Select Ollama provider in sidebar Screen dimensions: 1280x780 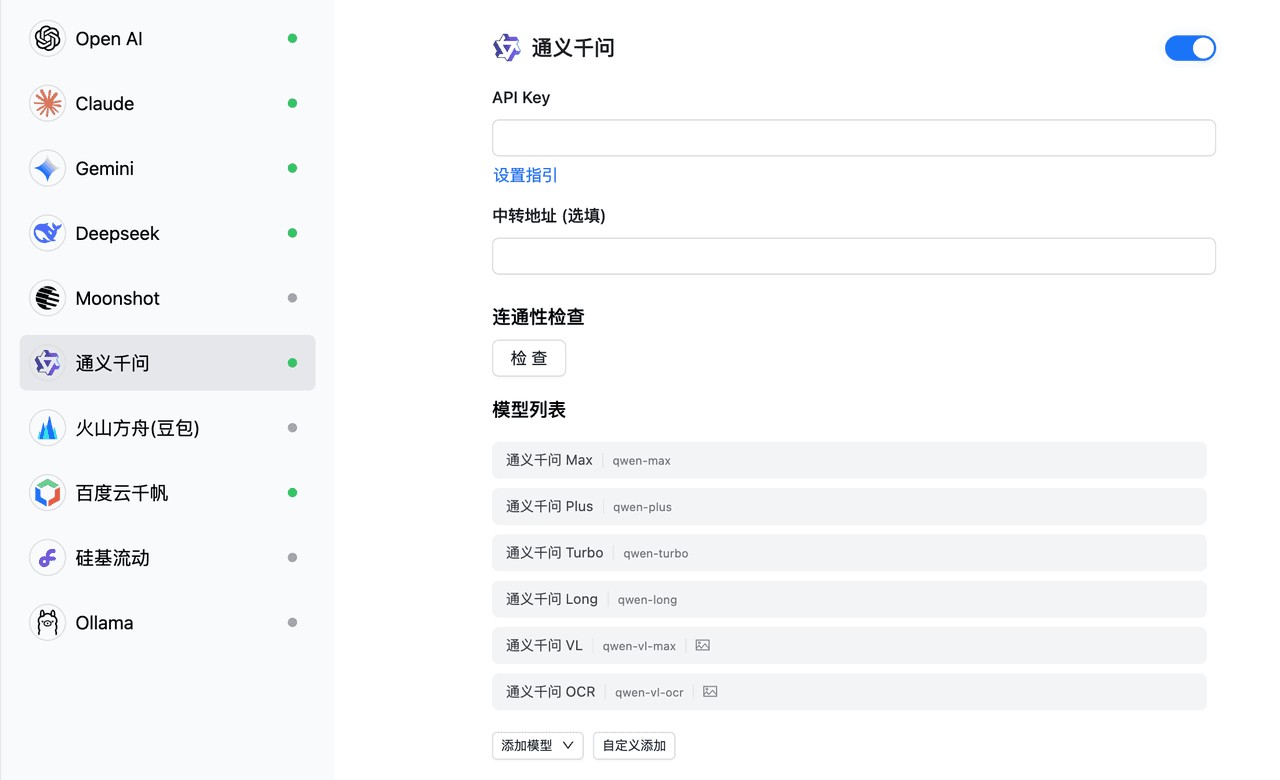pos(168,622)
